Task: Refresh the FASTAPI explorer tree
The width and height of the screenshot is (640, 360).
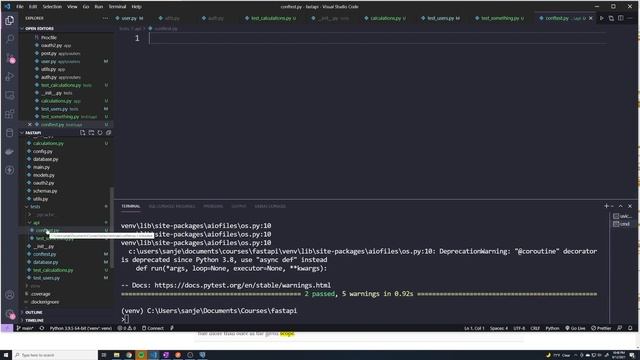Action: (x=100, y=133)
